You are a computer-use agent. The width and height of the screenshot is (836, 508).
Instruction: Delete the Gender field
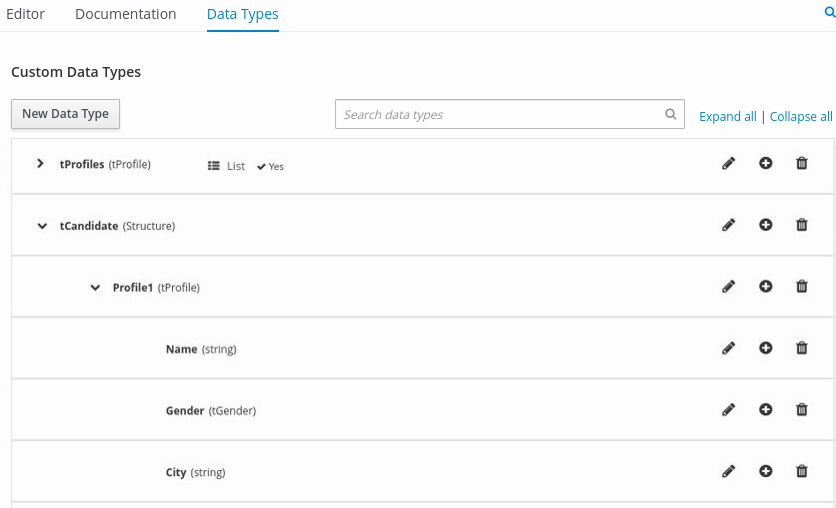click(802, 409)
